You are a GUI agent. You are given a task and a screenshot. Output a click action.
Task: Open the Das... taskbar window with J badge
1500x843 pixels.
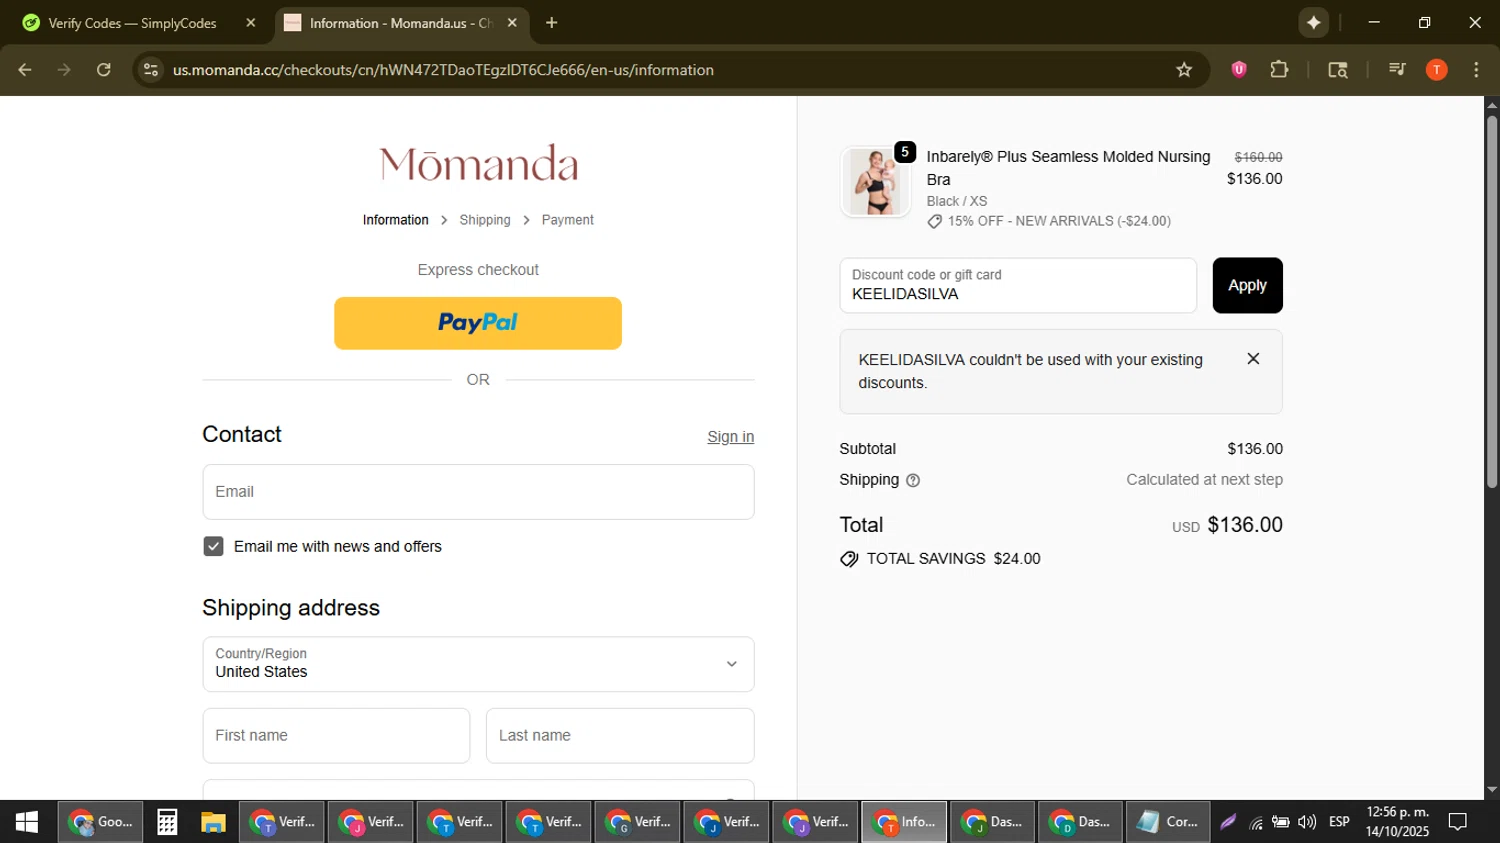coord(991,822)
